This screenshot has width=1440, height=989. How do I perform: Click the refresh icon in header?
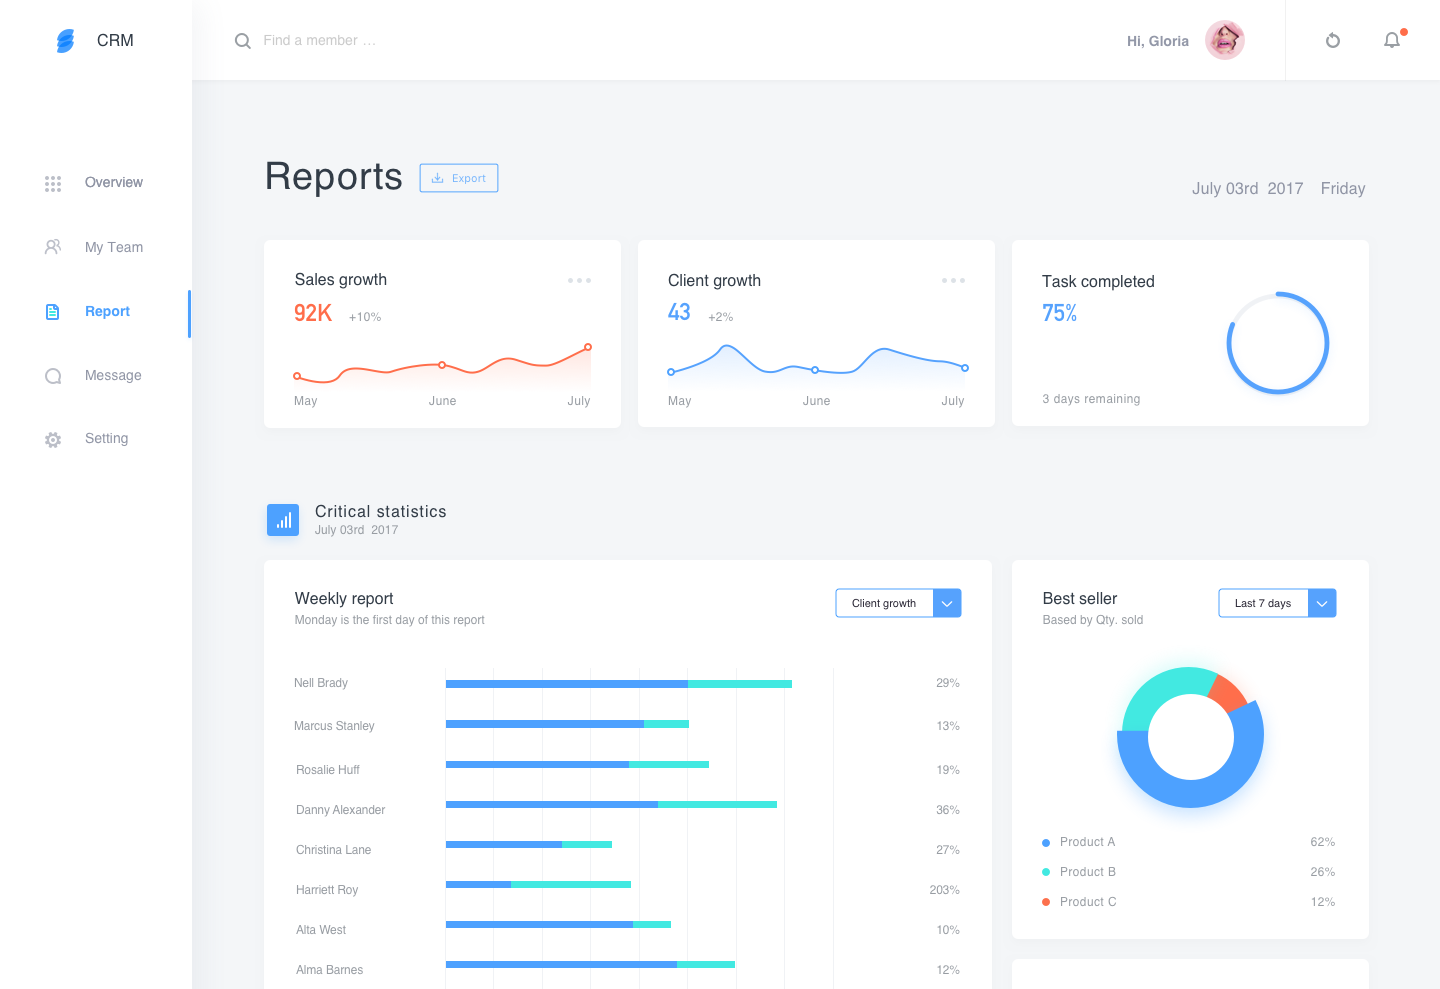[1332, 41]
